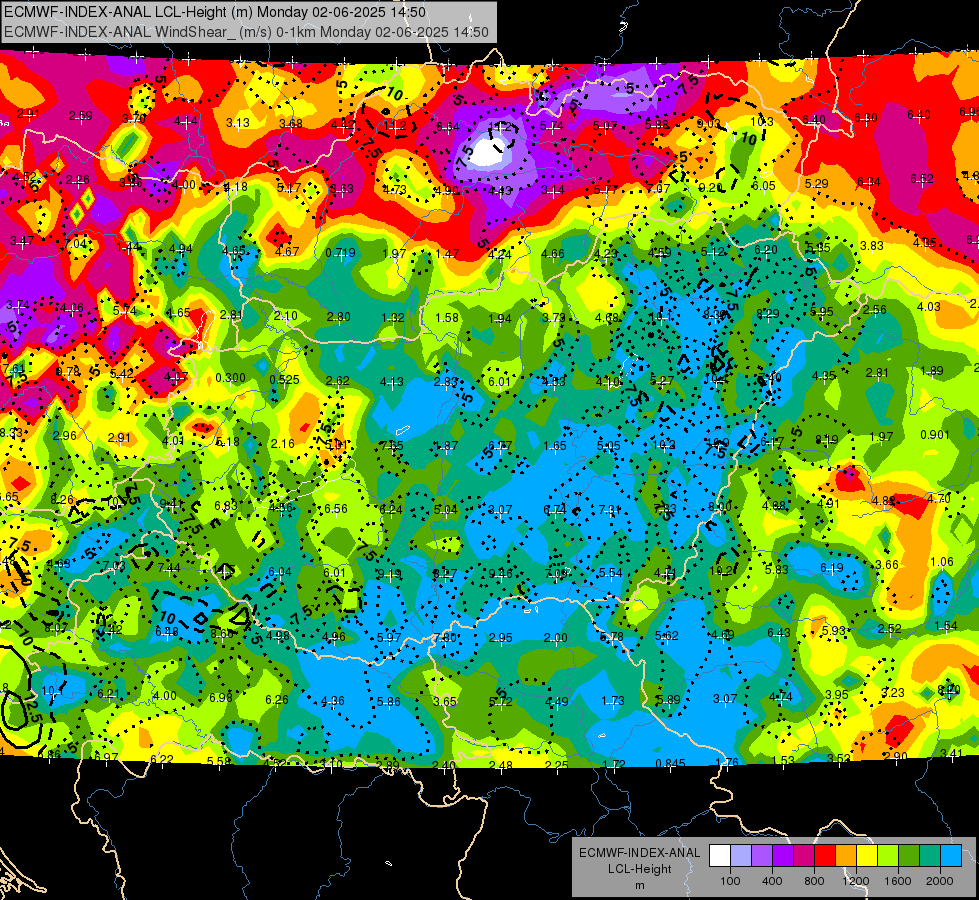Click the wind shear value '5.29'
This screenshot has height=900, width=979.
pos(817,184)
